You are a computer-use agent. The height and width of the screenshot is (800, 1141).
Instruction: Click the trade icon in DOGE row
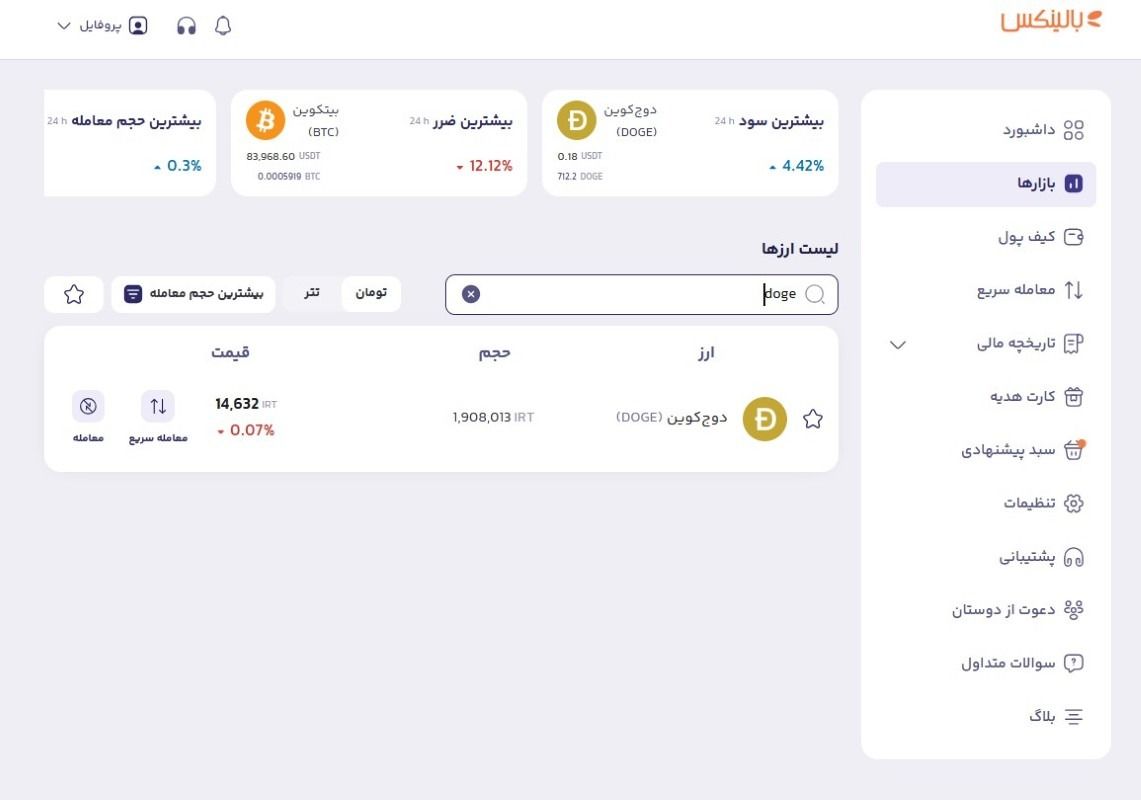[88, 406]
